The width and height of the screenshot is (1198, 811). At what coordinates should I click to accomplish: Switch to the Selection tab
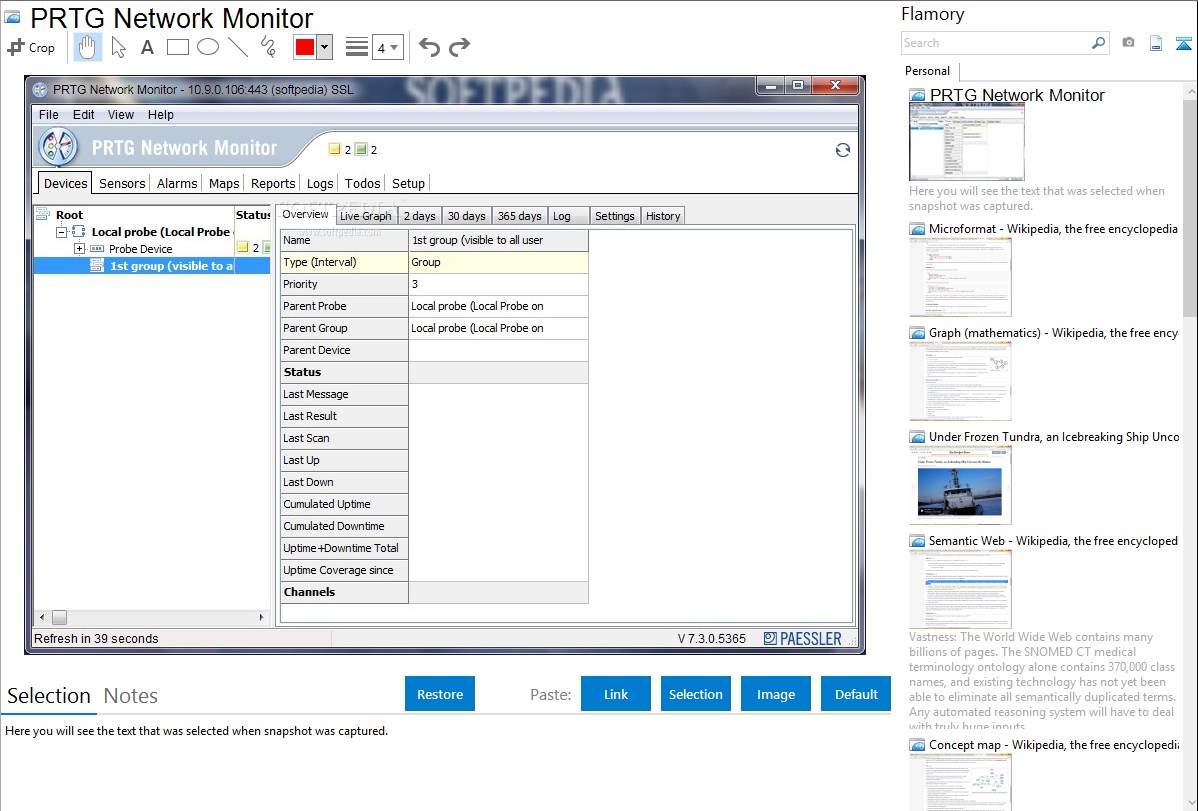point(49,696)
